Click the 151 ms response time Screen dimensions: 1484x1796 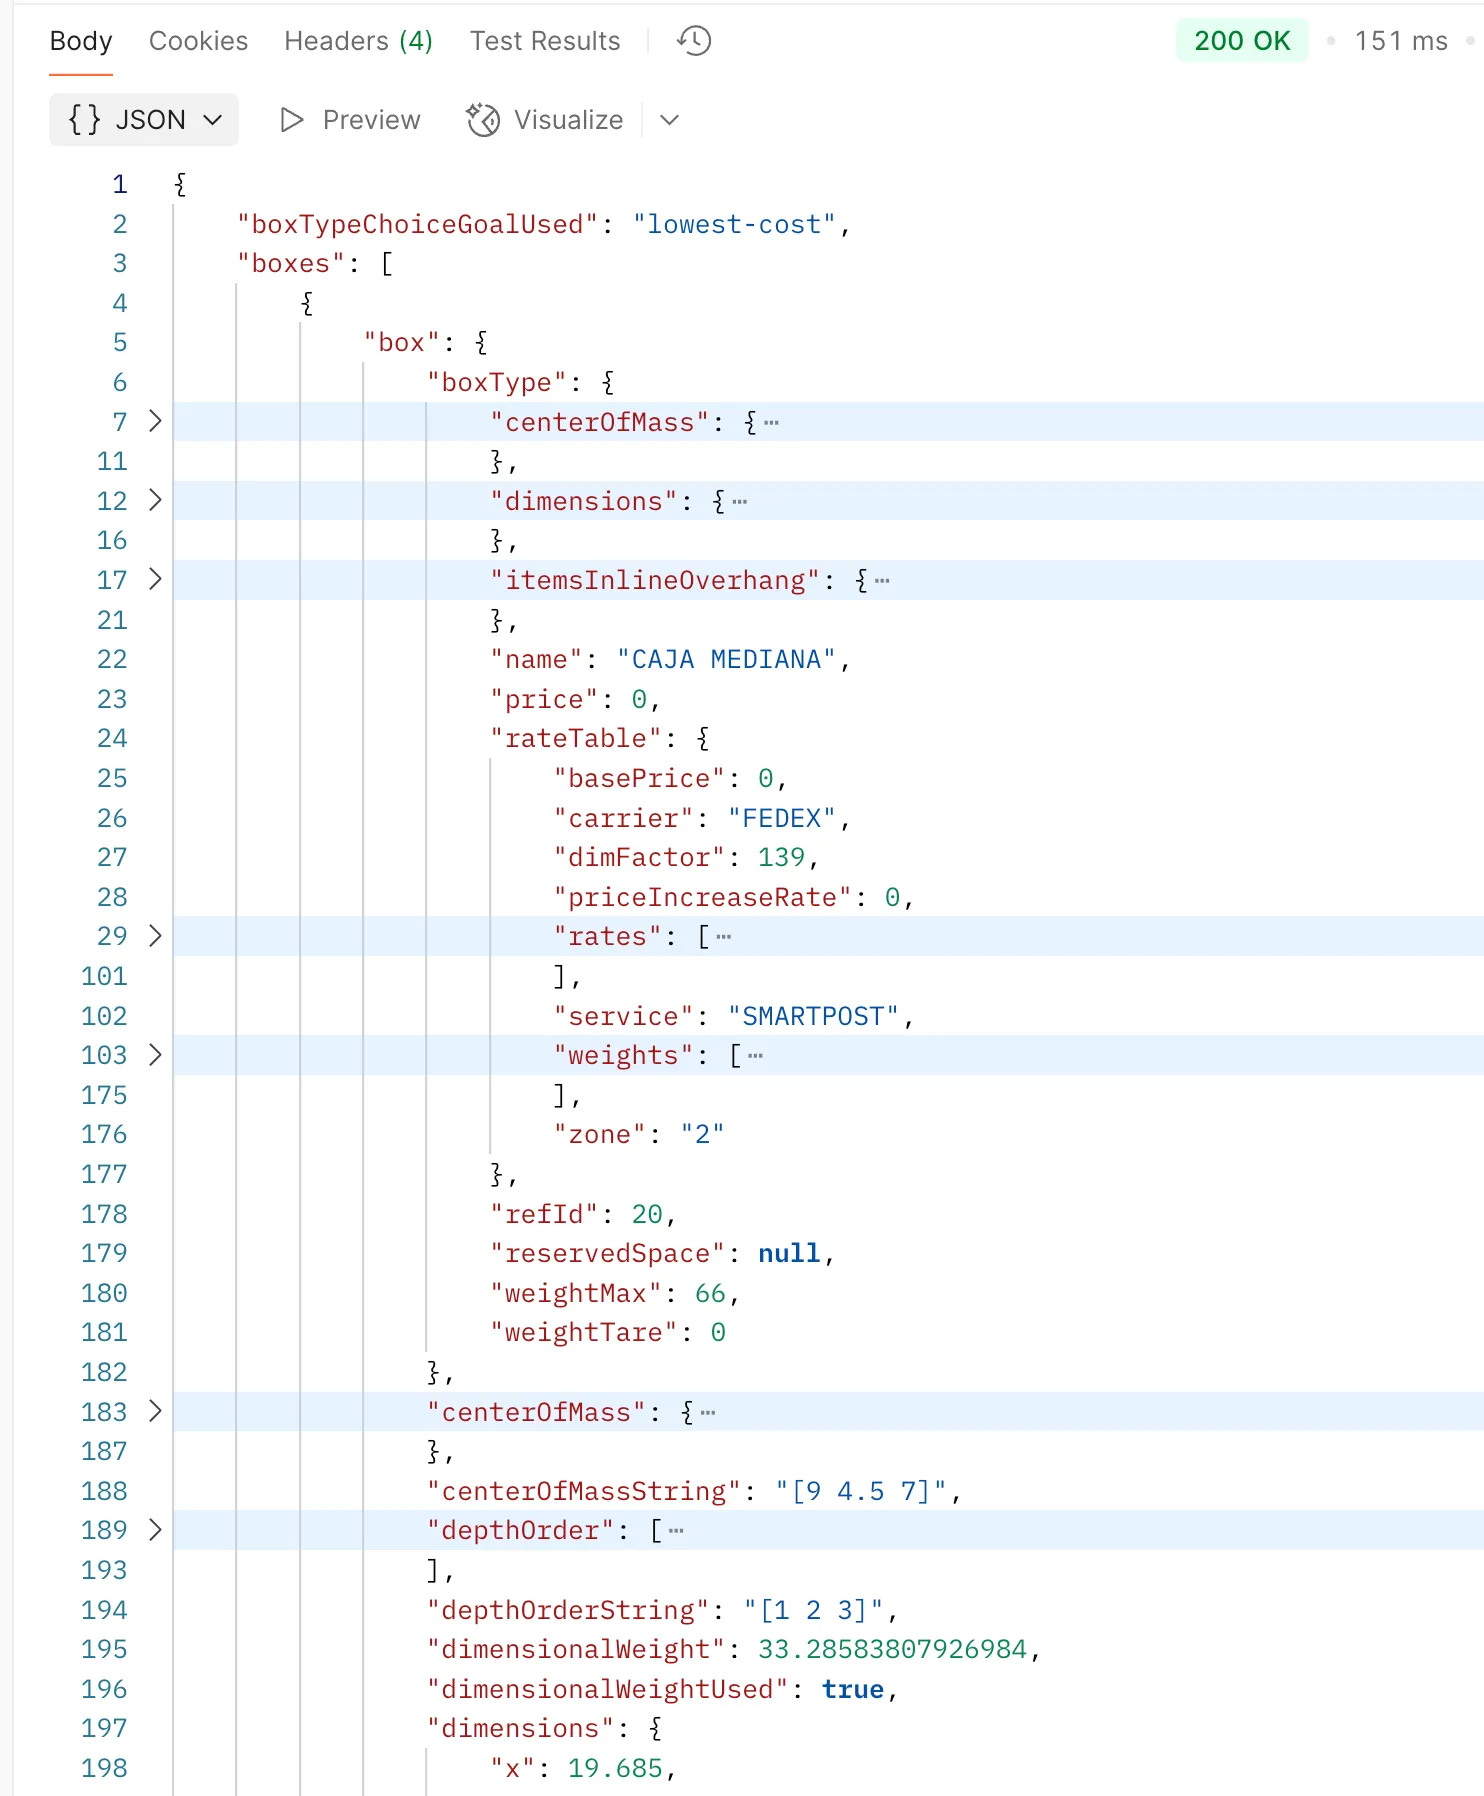[x=1401, y=41]
